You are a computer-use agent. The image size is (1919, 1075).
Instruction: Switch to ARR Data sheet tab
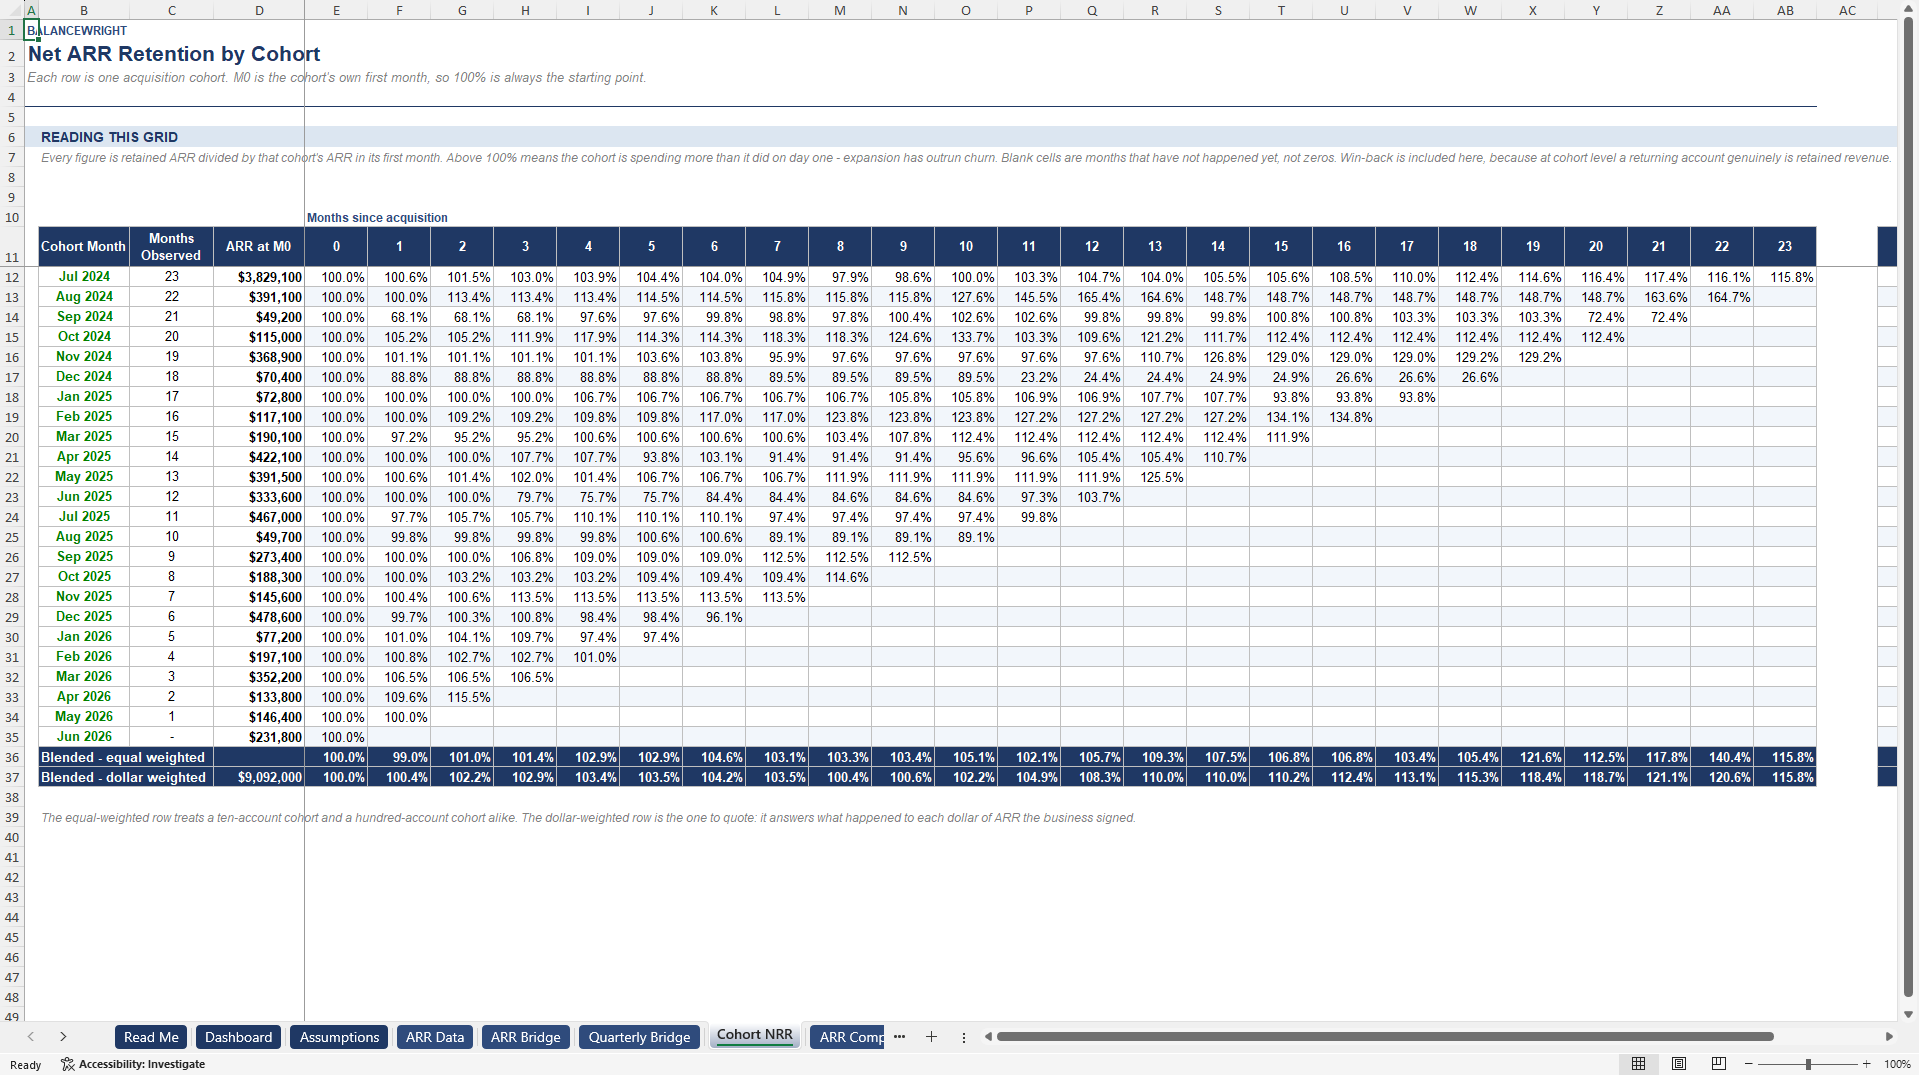point(435,1037)
